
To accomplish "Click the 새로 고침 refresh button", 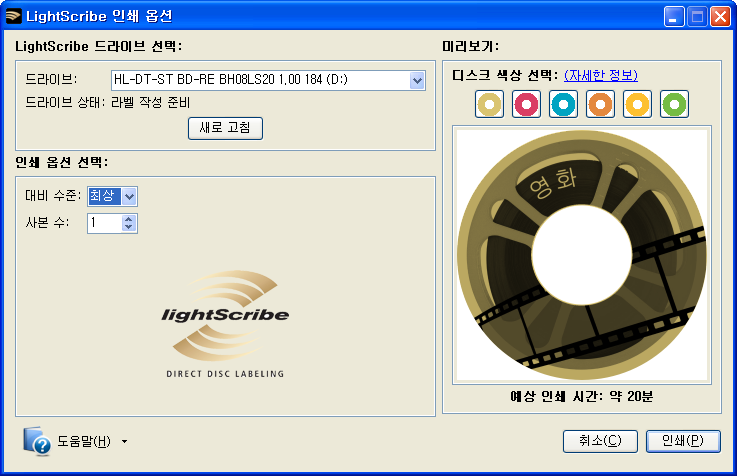I will coord(225,128).
